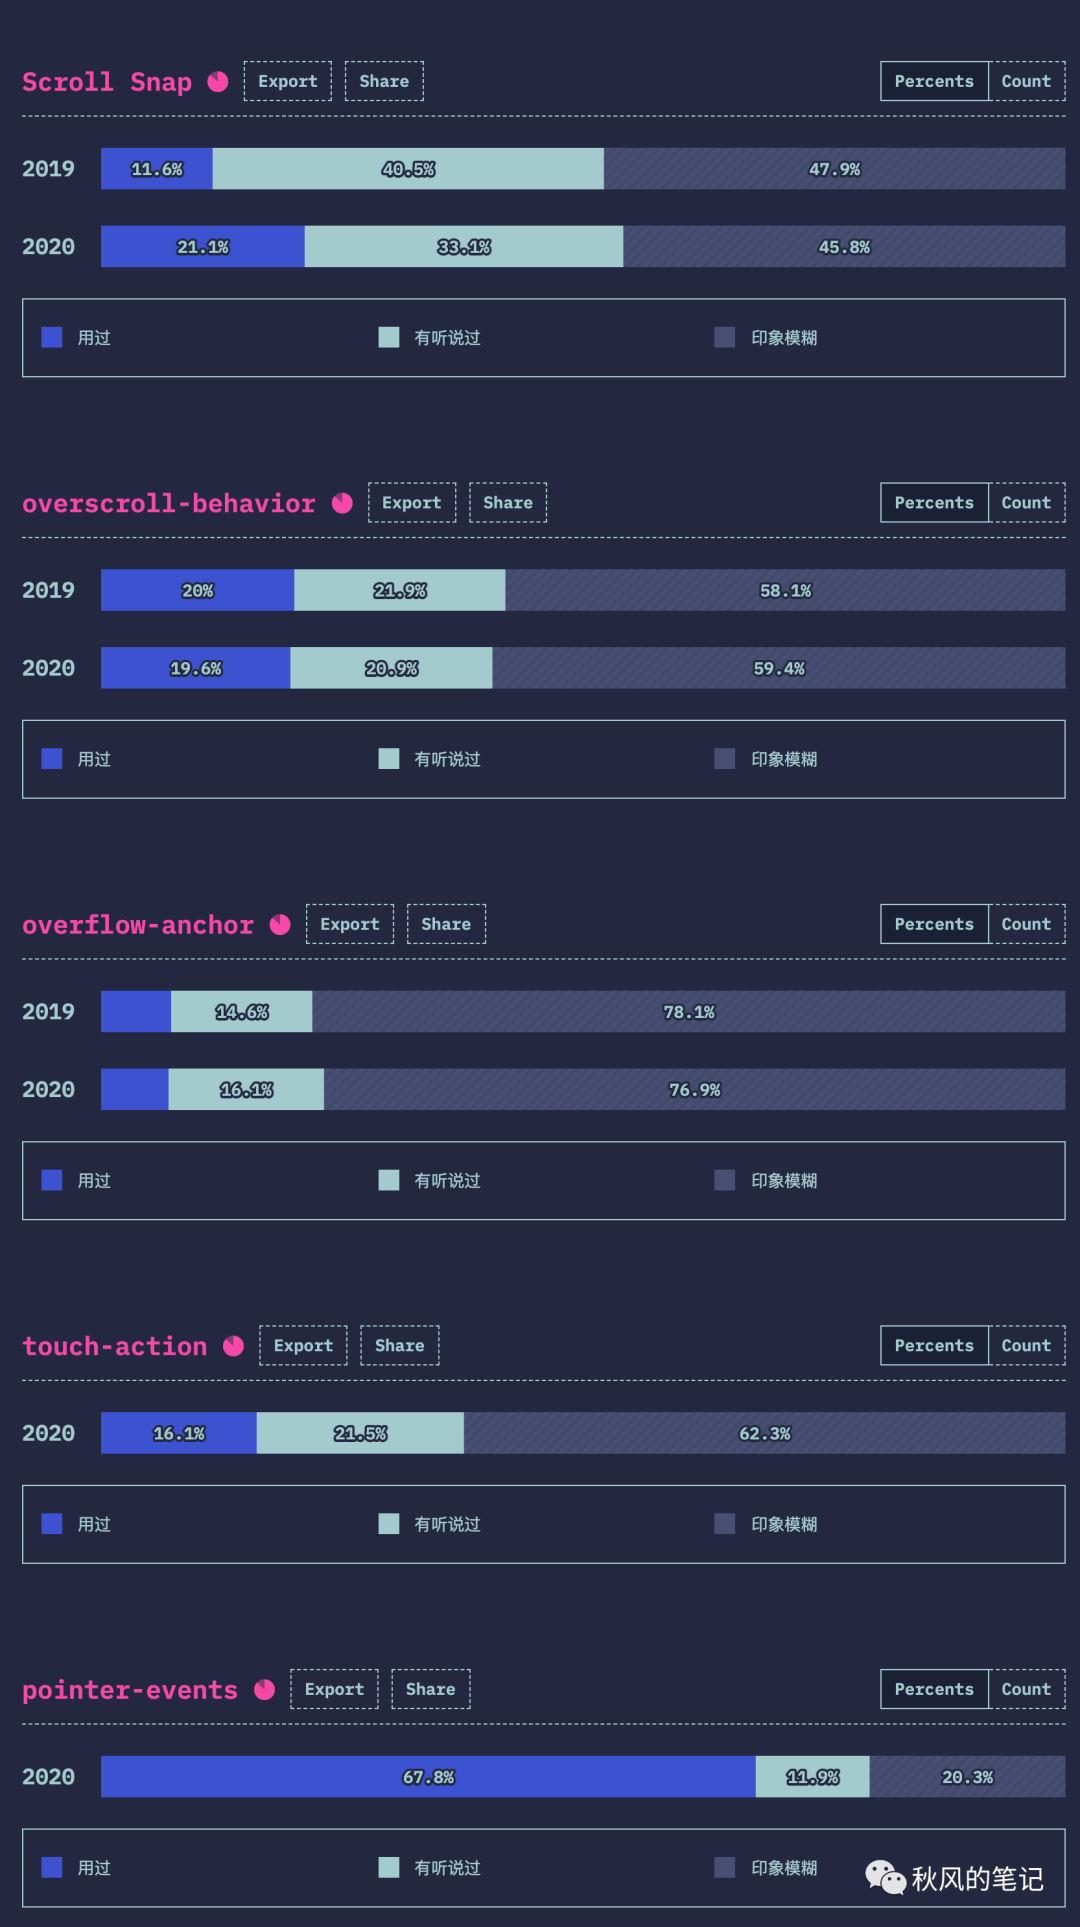Click the WeChat logo icon at bottom right
The width and height of the screenshot is (1080, 1927).
click(885, 1877)
